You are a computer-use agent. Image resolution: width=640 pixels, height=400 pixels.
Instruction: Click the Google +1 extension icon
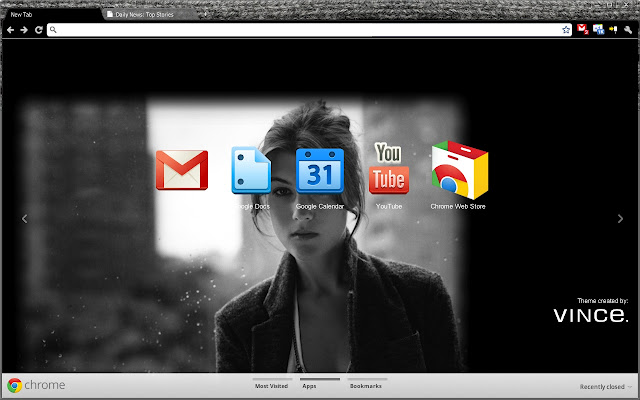pyautogui.click(x=597, y=30)
